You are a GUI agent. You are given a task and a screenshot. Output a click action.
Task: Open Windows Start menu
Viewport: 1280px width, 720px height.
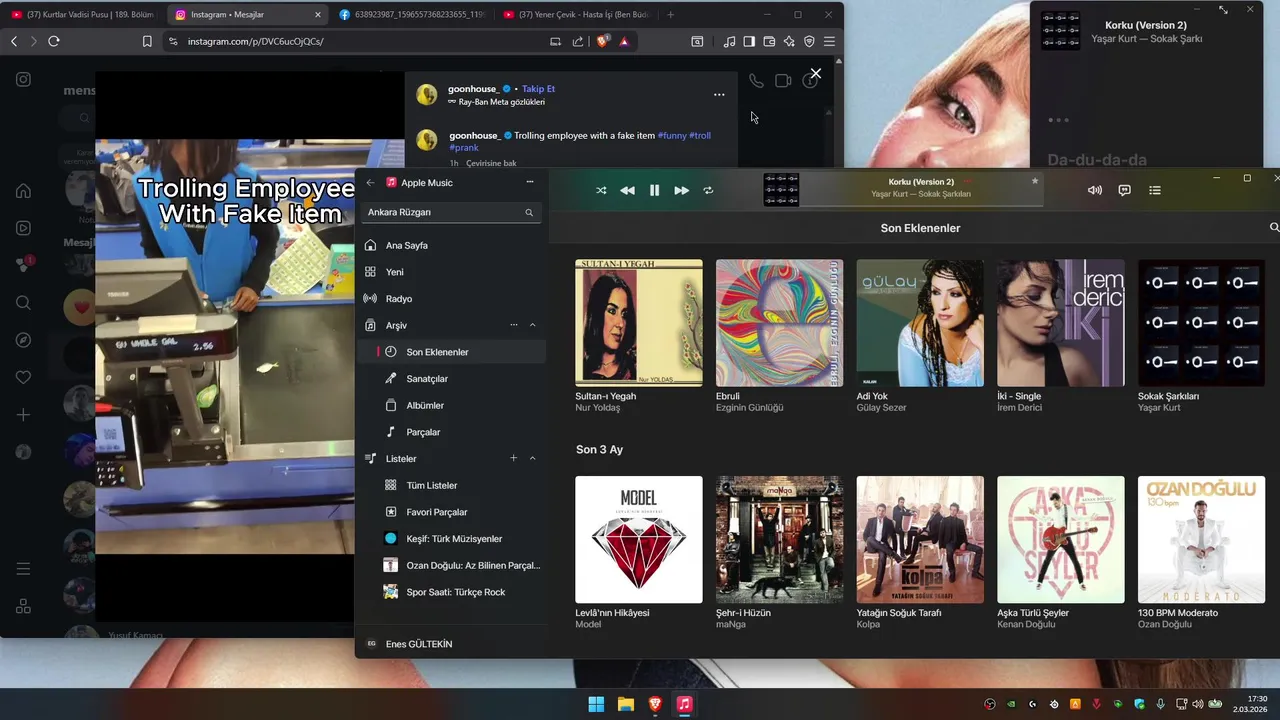point(596,704)
